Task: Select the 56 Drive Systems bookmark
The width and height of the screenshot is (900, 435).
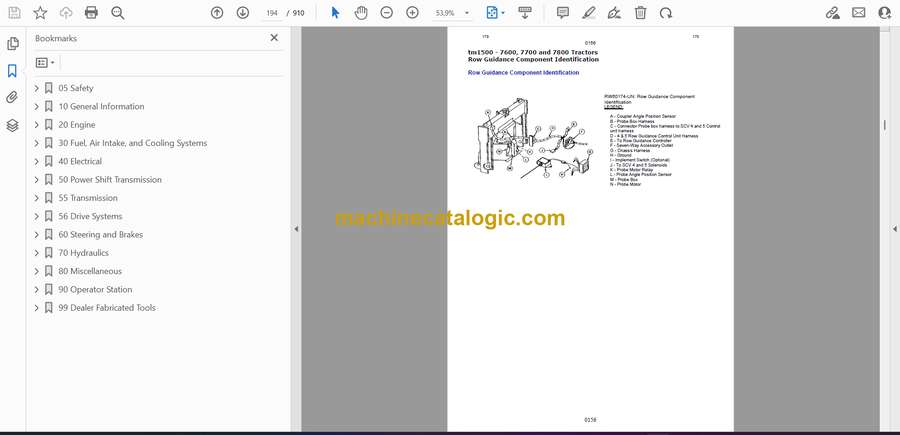Action: coord(90,216)
